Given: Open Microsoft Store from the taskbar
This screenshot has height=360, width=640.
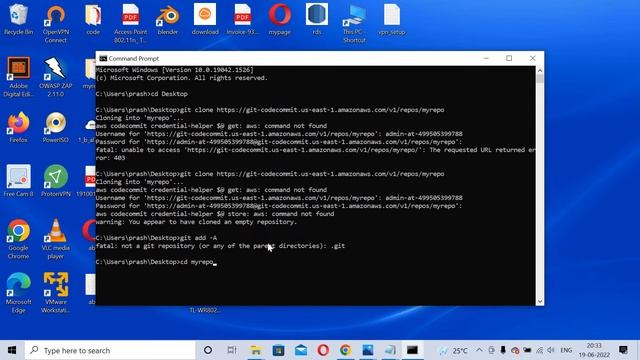Looking at the screenshot, I should (x=278, y=350).
